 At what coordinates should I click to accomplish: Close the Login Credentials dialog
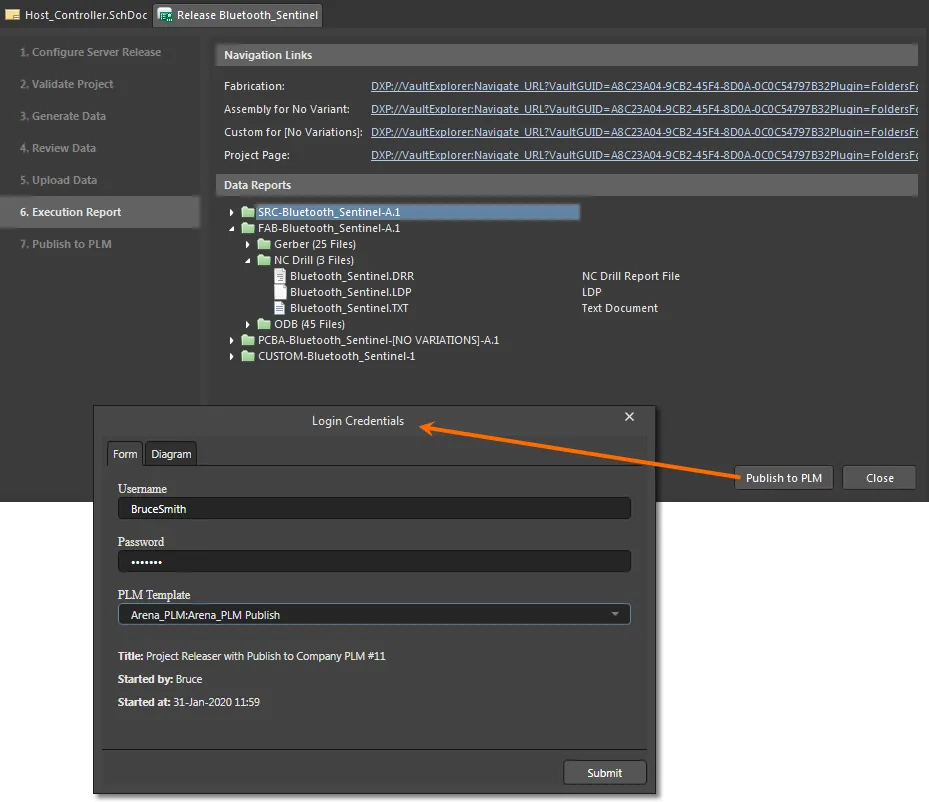pos(629,417)
